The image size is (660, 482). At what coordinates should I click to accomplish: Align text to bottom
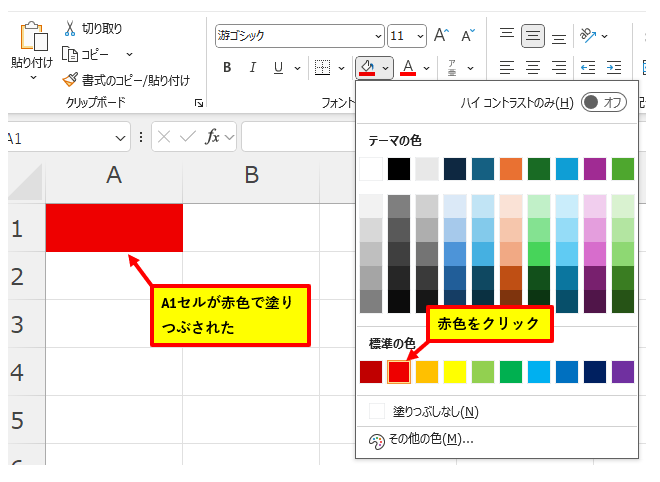tap(559, 38)
